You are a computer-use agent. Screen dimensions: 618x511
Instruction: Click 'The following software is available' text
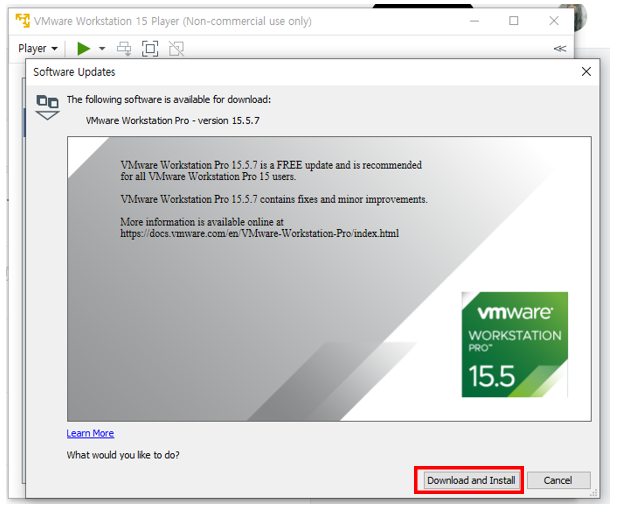coord(169,99)
